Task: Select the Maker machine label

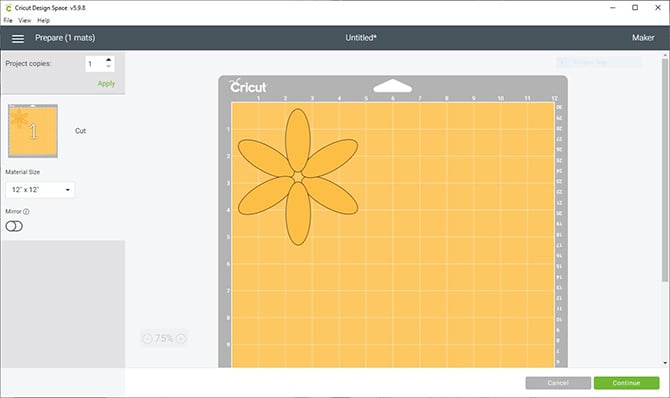Action: pyautogui.click(x=643, y=38)
